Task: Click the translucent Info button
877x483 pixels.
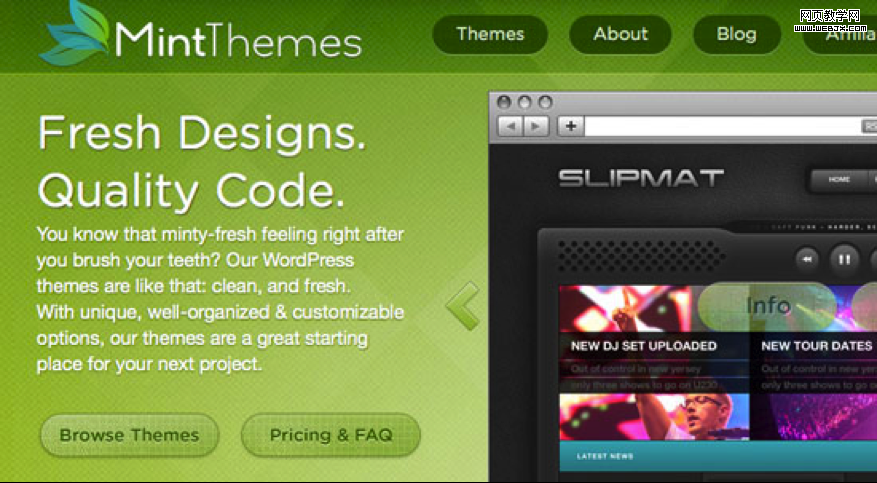Action: point(767,306)
